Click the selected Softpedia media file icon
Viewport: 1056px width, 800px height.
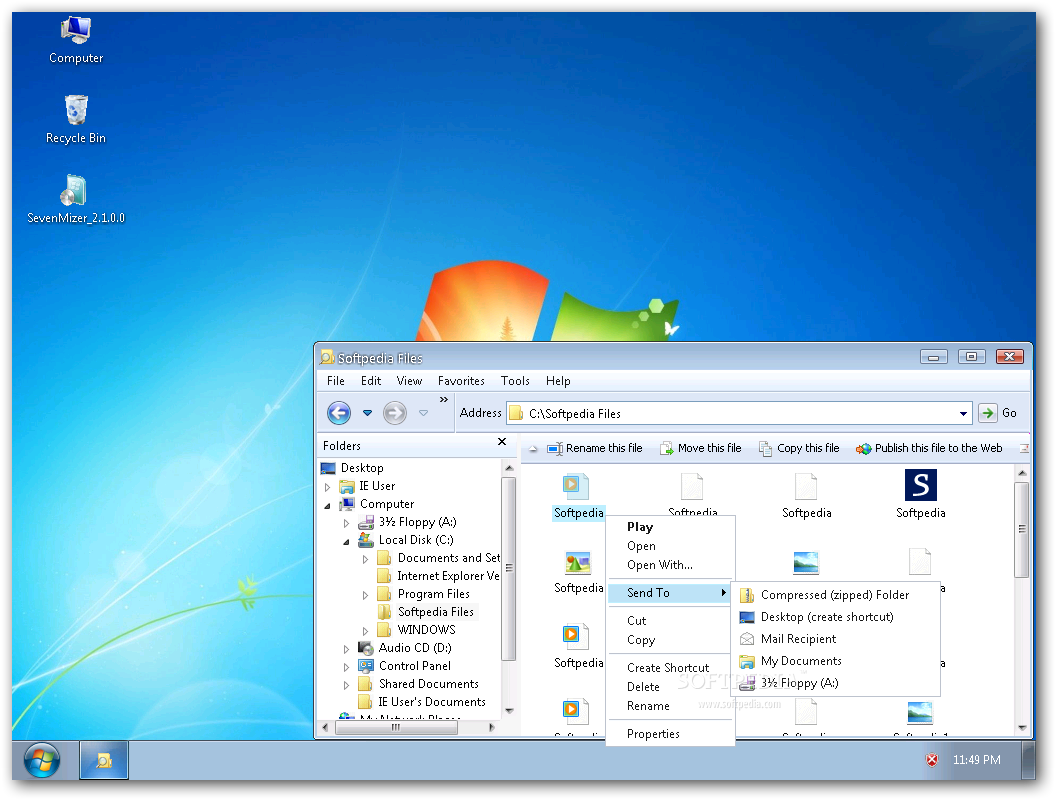click(x=576, y=486)
